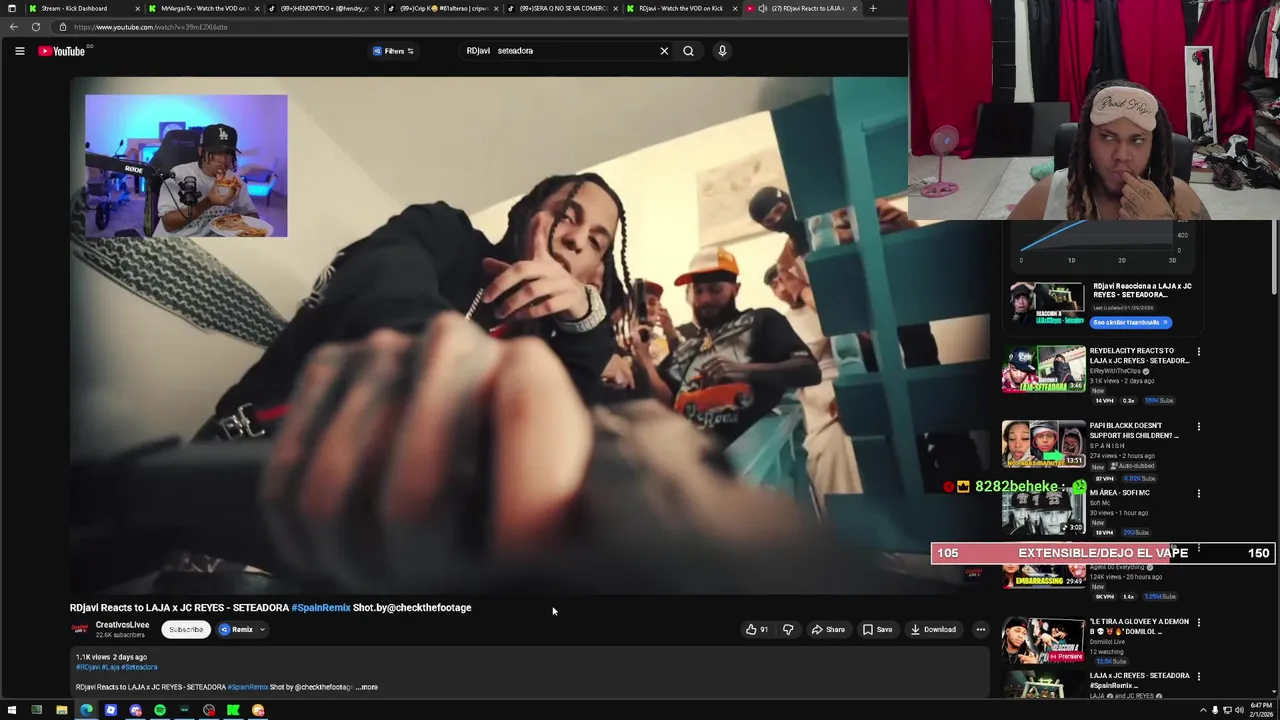Switch to RDjavi Watch the VOD tab
The height and width of the screenshot is (720, 1280).
[681, 8]
